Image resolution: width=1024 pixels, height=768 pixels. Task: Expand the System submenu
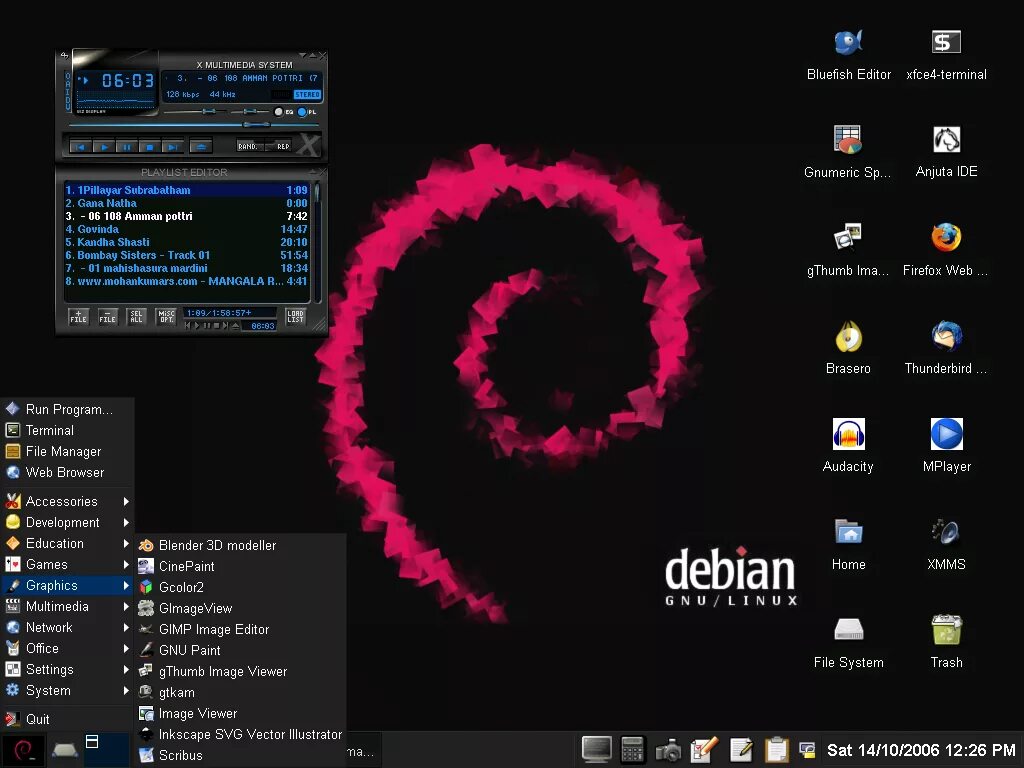(x=67, y=690)
